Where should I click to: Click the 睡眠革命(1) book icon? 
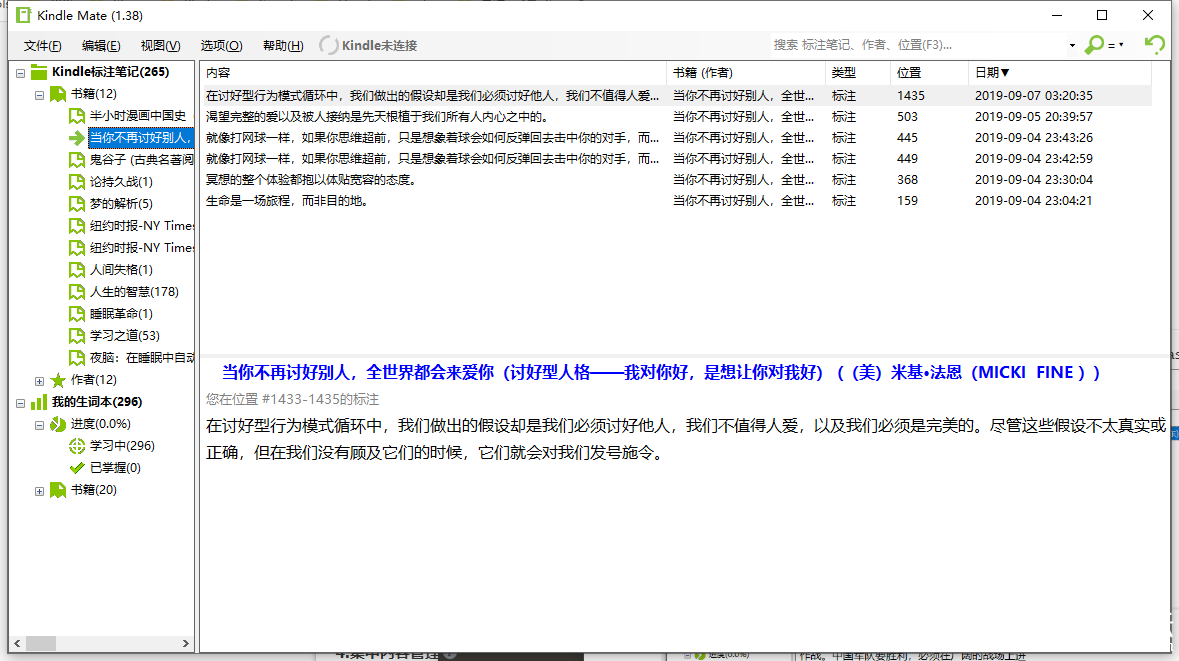(77, 314)
